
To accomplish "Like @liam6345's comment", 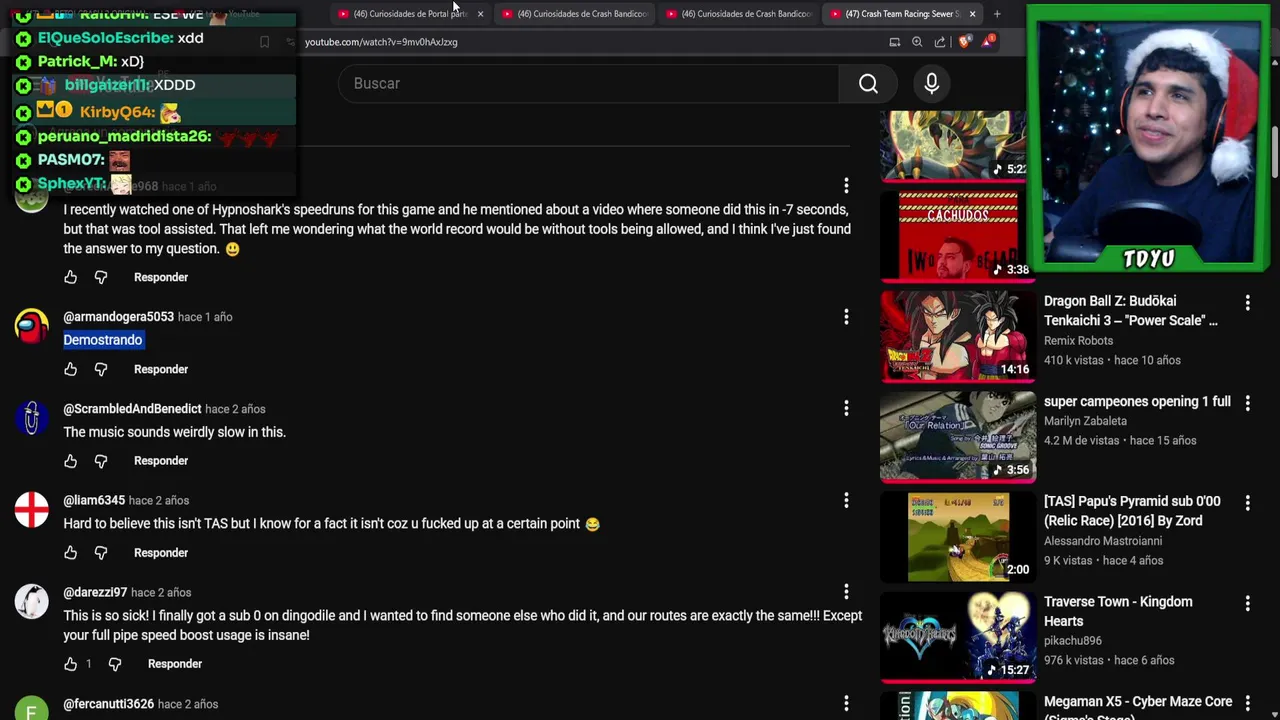I will [70, 553].
